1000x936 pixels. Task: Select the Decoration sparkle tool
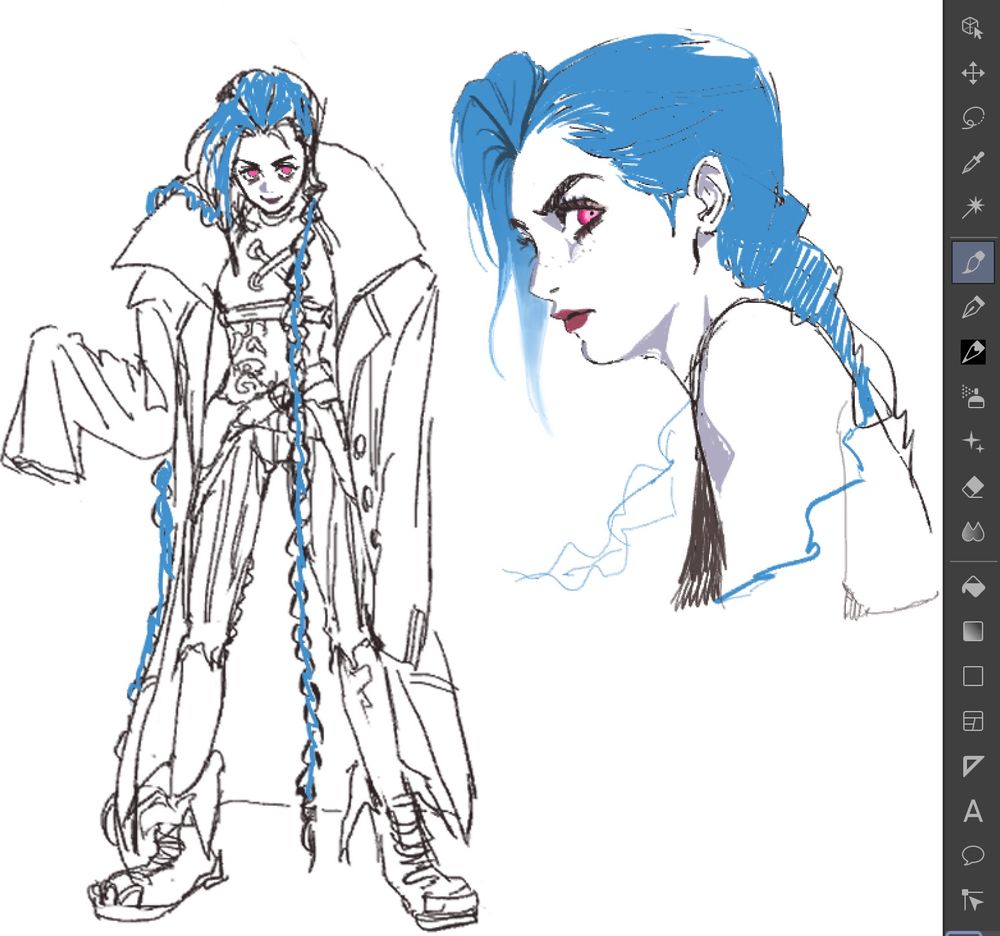pos(972,442)
